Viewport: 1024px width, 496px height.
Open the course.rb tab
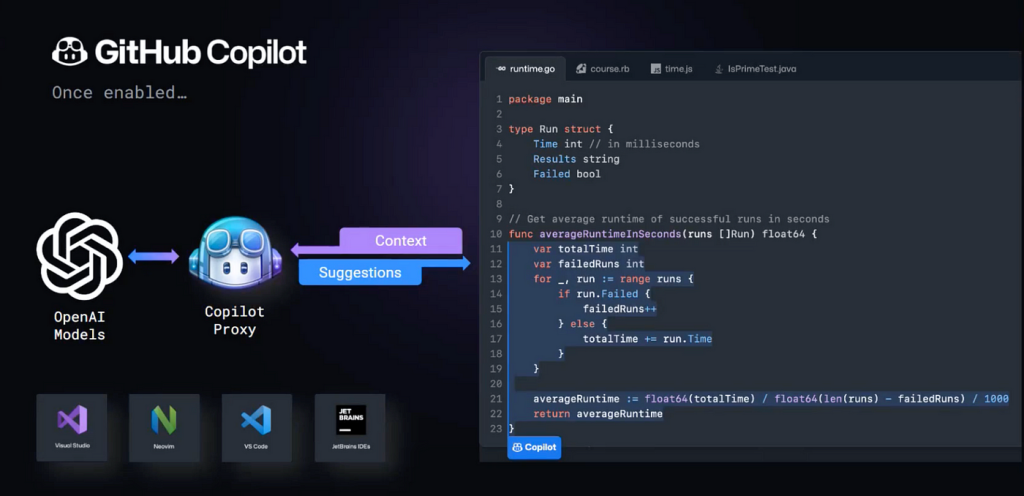(x=604, y=69)
